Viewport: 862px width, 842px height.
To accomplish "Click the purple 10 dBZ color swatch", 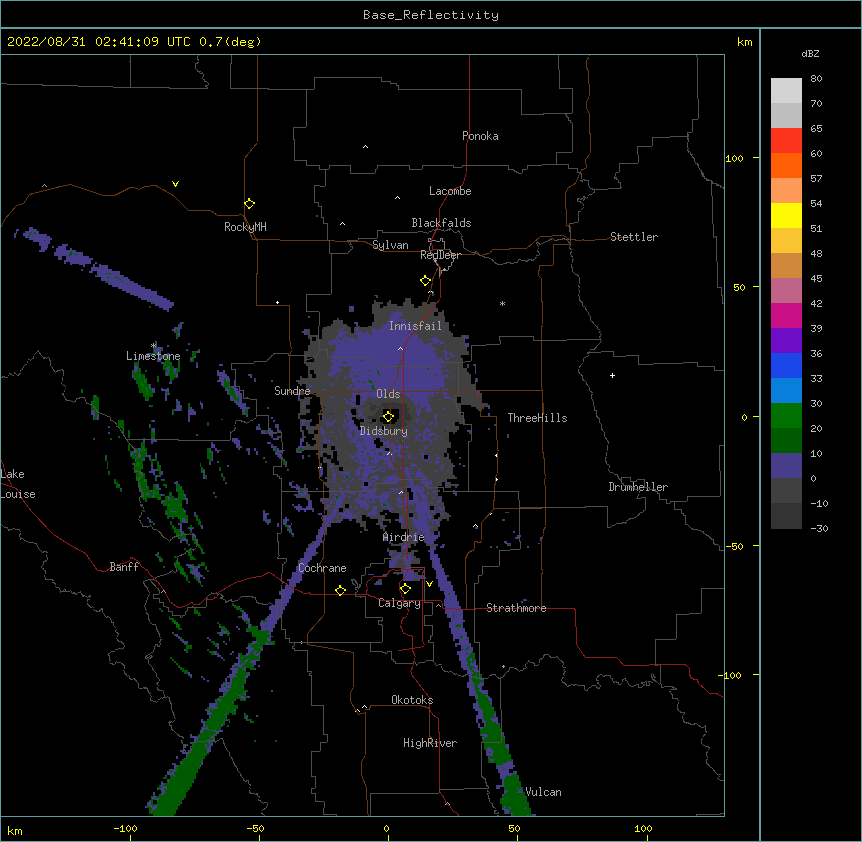I will [786, 466].
